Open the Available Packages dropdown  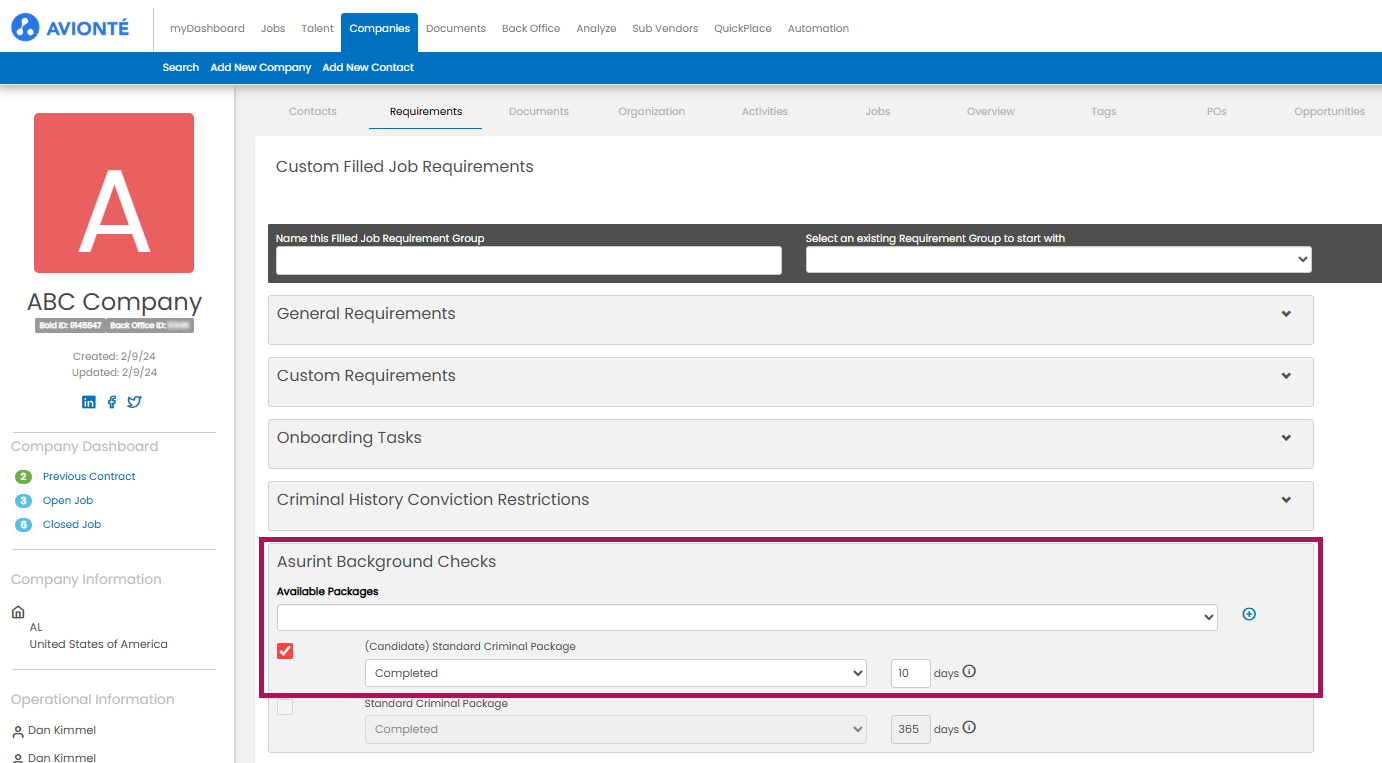[747, 617]
